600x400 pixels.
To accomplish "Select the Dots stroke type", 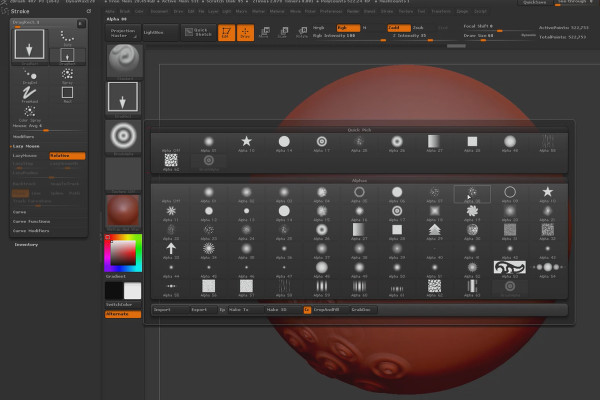I will pos(67,38).
